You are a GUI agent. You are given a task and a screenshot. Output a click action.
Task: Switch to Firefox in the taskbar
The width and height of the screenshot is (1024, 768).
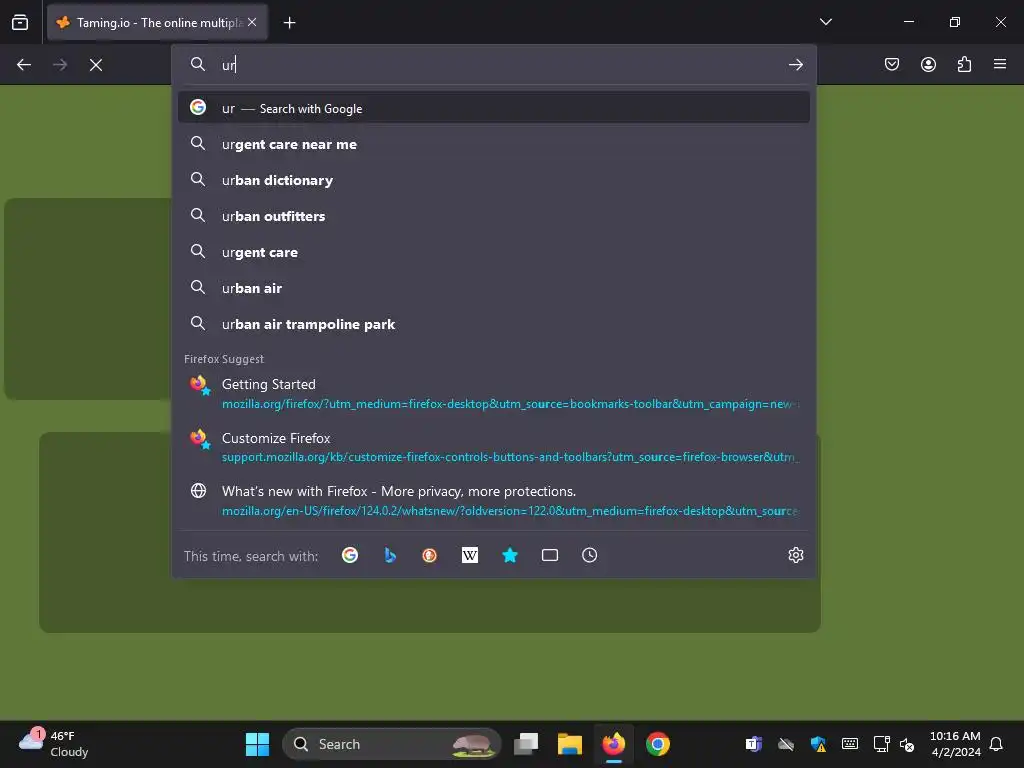pos(613,744)
